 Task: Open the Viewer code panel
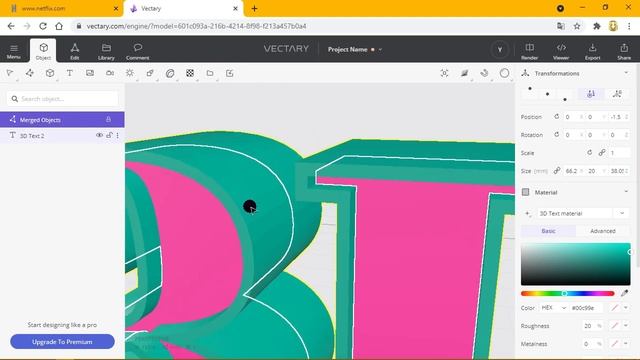561,51
